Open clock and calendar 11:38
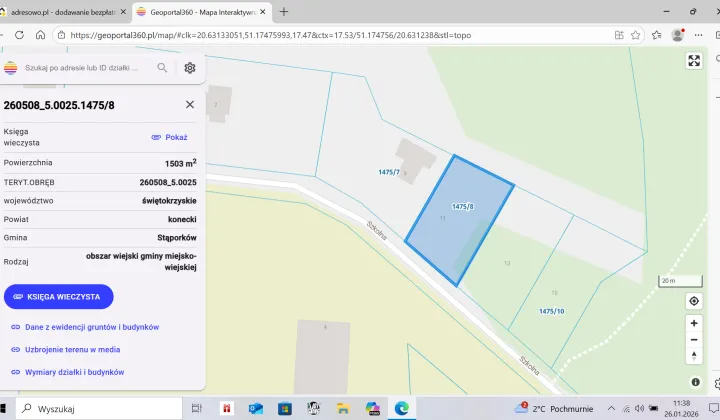The width and height of the screenshot is (720, 420). point(681,408)
